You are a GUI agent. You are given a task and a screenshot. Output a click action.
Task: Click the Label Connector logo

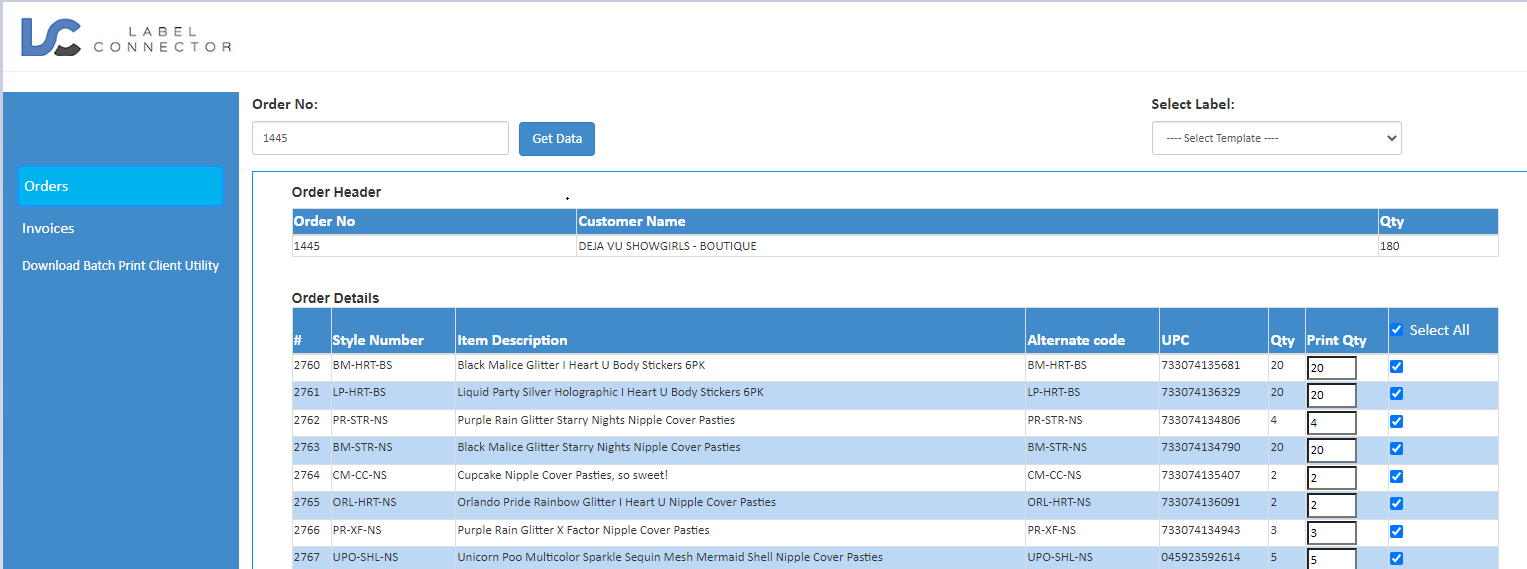tap(126, 37)
